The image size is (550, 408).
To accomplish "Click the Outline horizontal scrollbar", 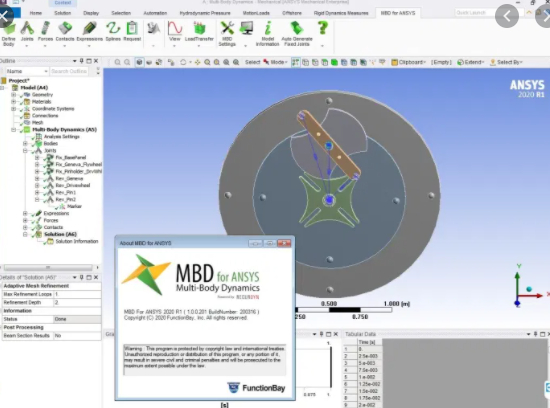I will 48,267.
